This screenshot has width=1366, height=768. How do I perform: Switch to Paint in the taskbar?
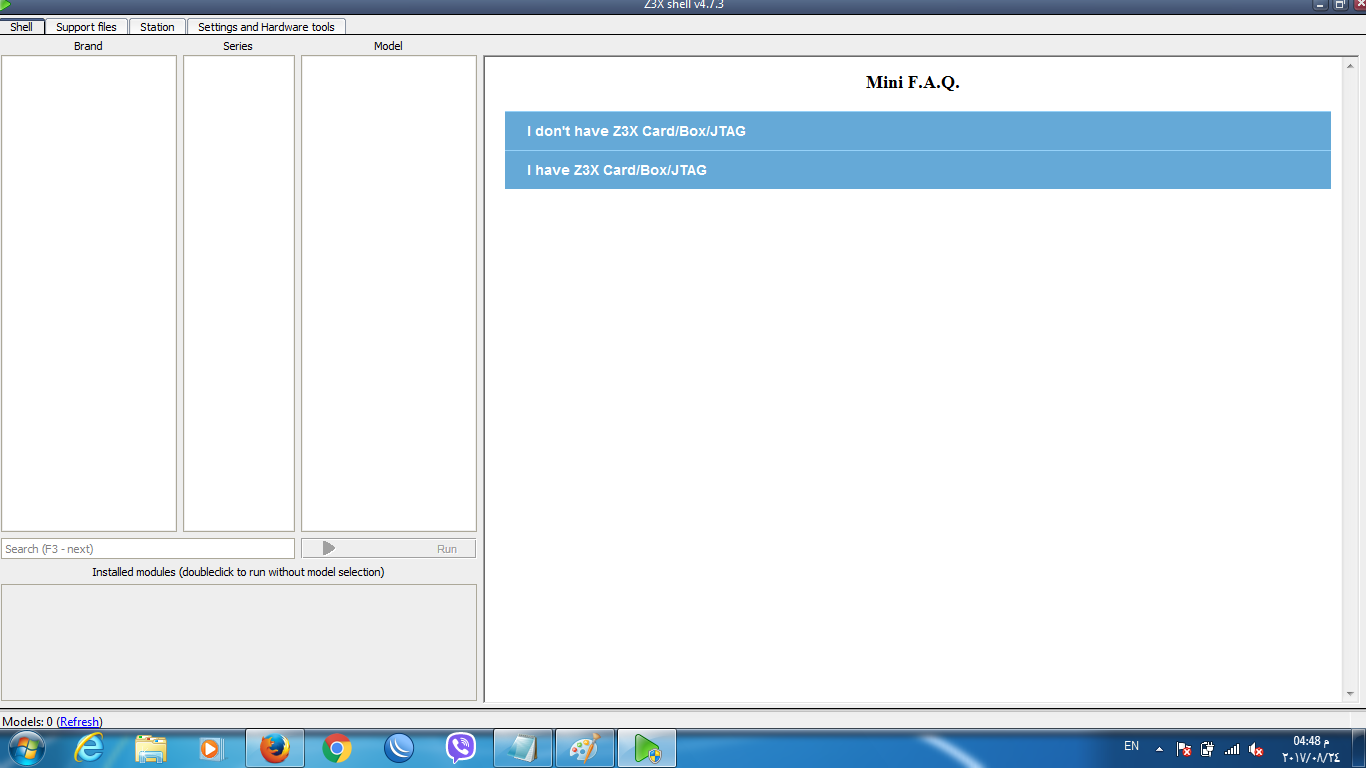coord(585,748)
